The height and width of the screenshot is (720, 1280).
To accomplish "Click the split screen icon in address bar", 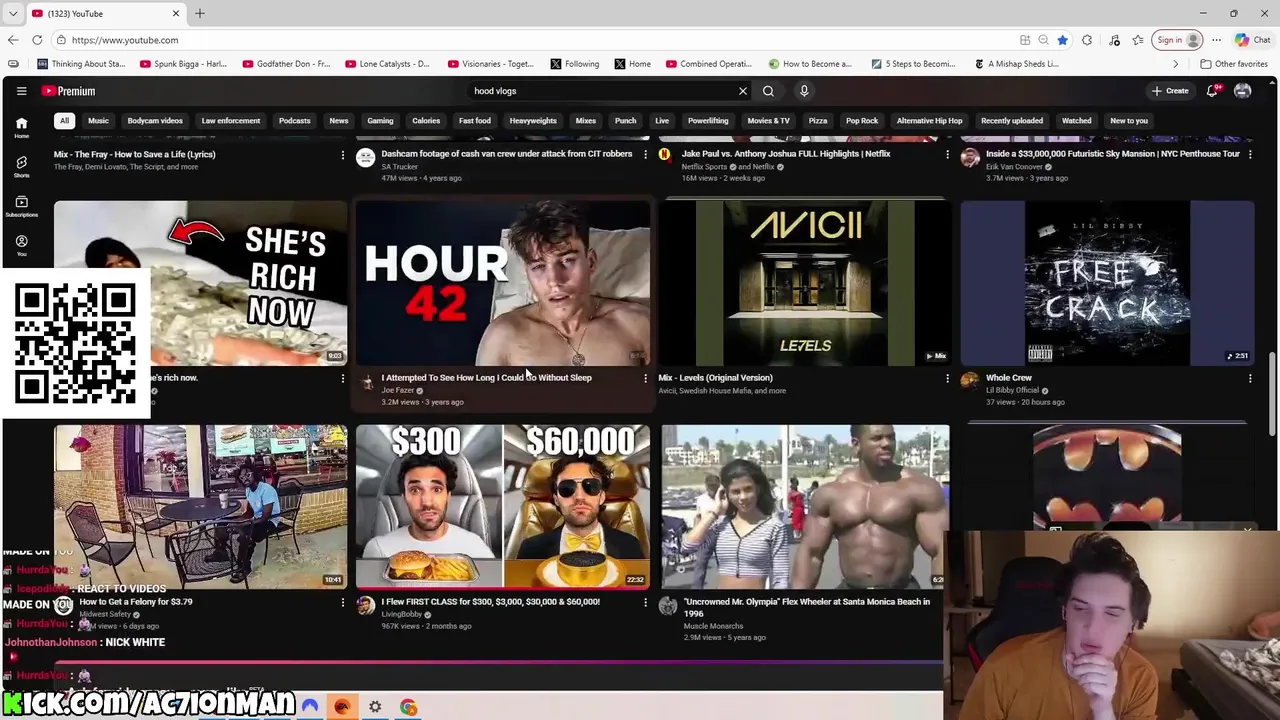I will pyautogui.click(x=1025, y=40).
